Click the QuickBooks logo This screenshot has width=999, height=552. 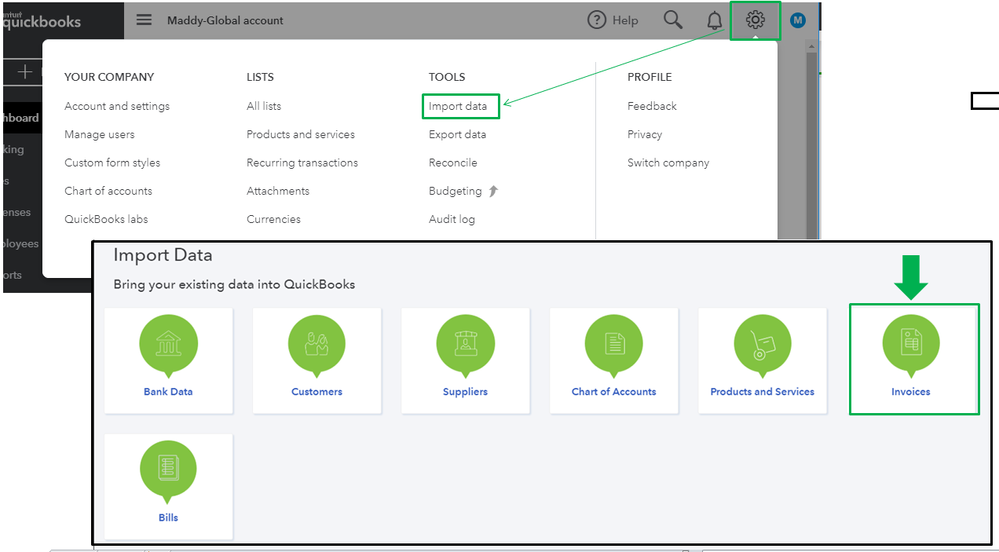point(41,19)
